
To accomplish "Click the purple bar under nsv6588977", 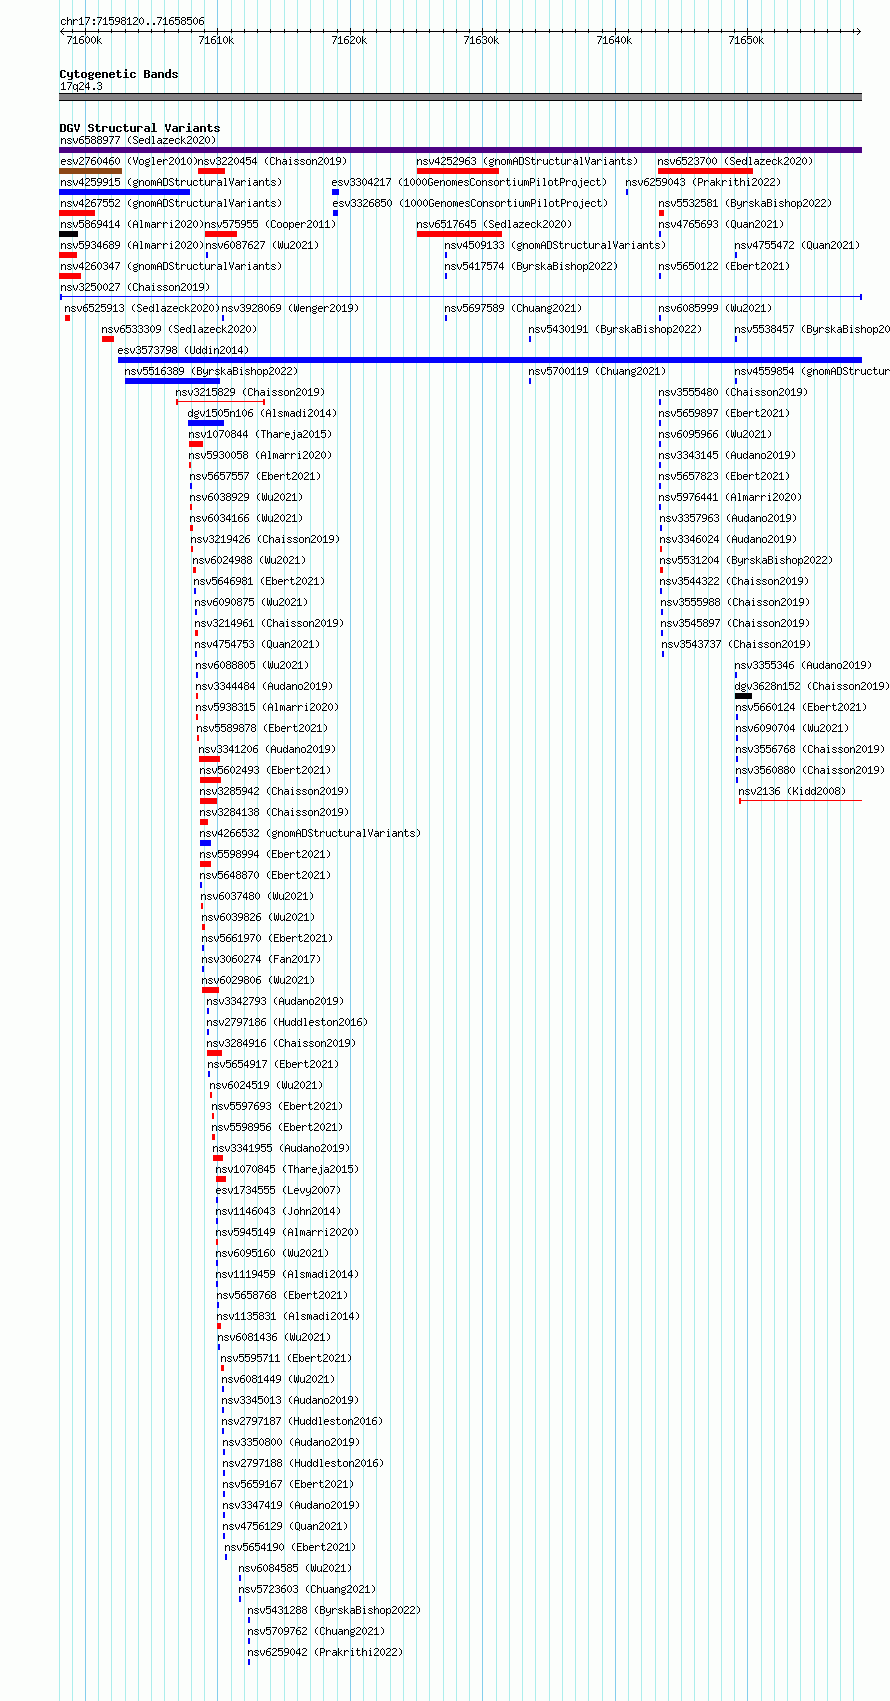I will [x=461, y=150].
